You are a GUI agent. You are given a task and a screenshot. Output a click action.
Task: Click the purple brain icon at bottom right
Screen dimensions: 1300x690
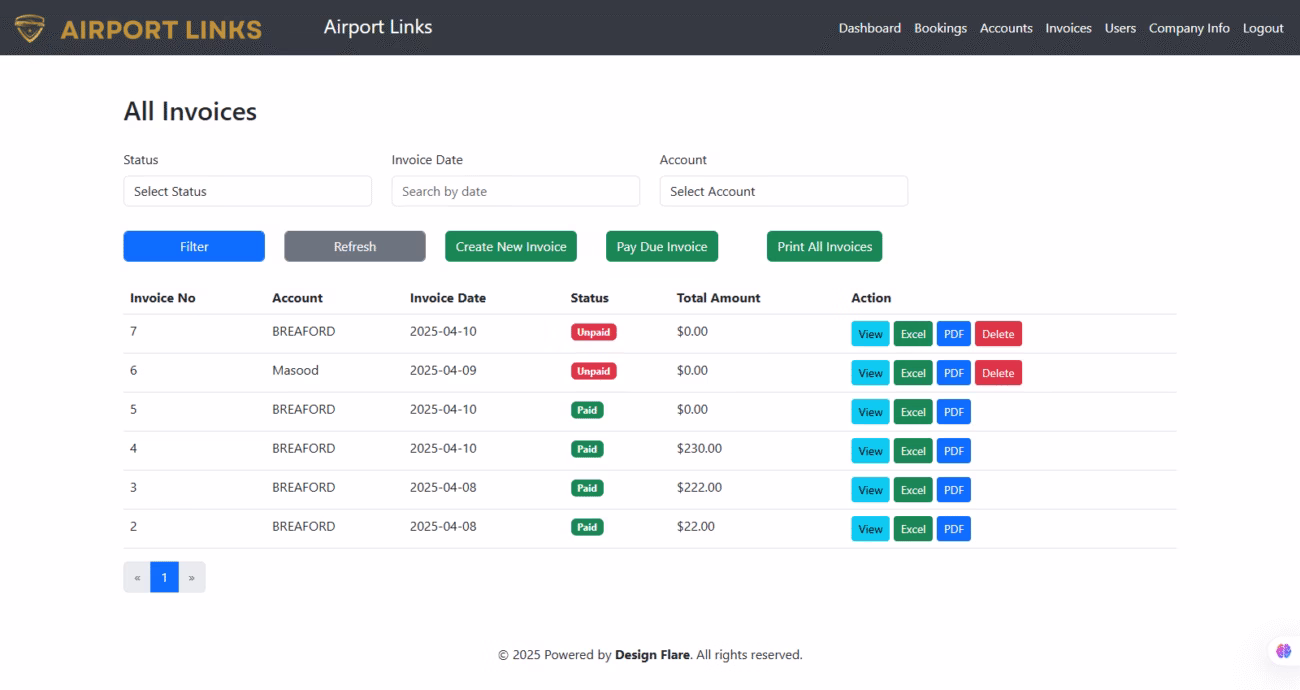tap(1283, 651)
